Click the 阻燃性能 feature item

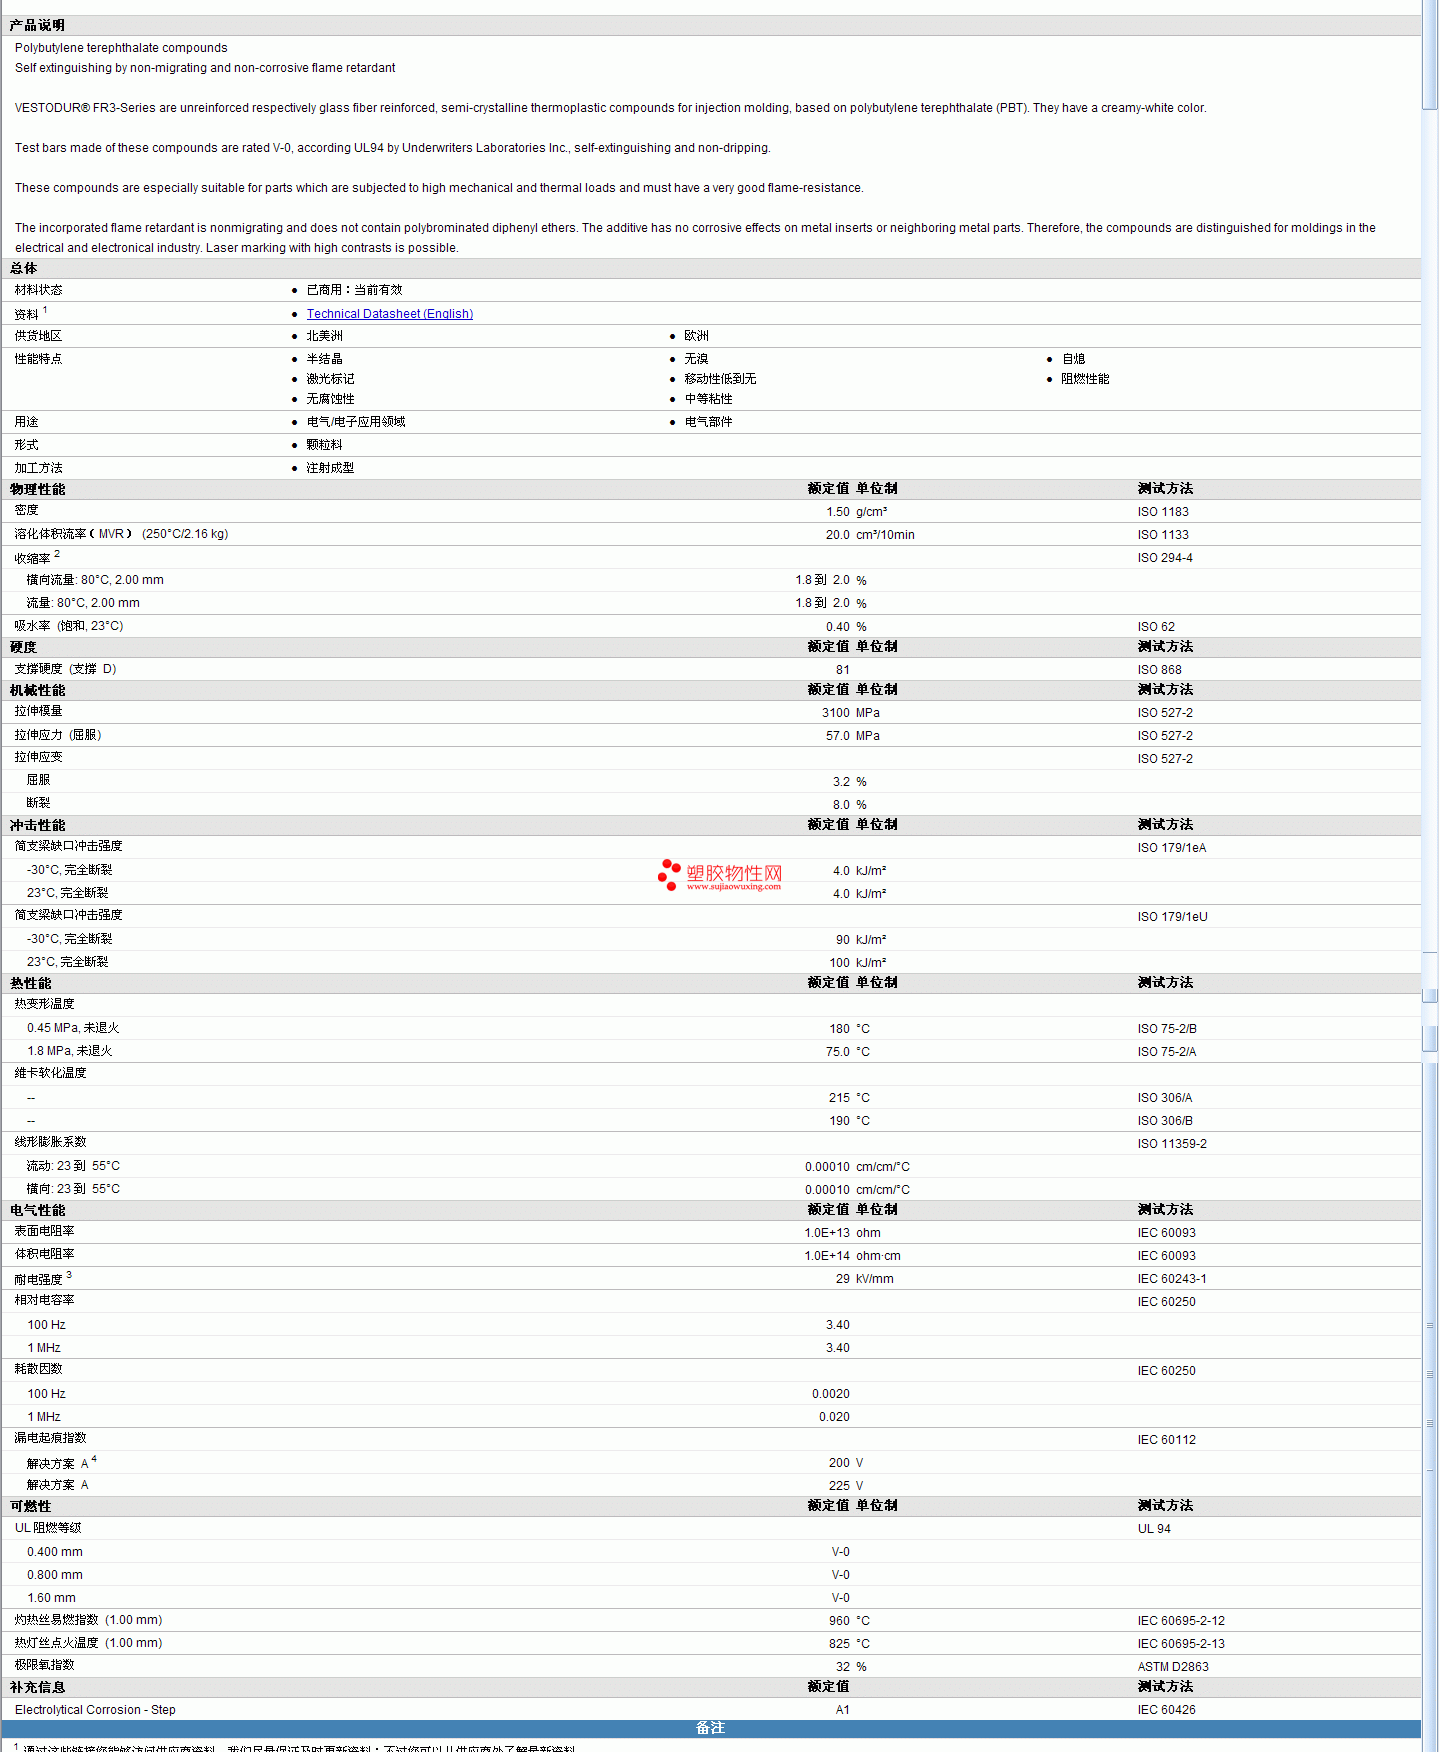pyautogui.click(x=1085, y=379)
